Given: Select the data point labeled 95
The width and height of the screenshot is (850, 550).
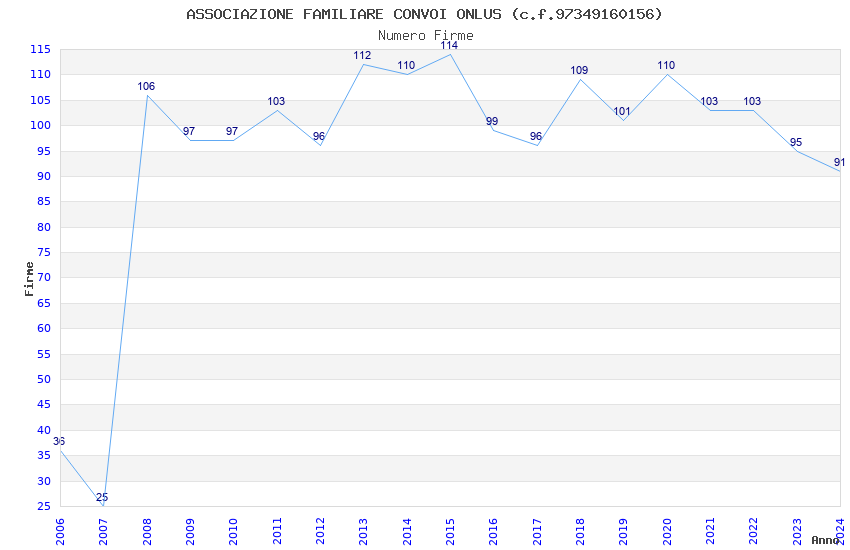Looking at the screenshot, I should pyautogui.click(x=796, y=143).
